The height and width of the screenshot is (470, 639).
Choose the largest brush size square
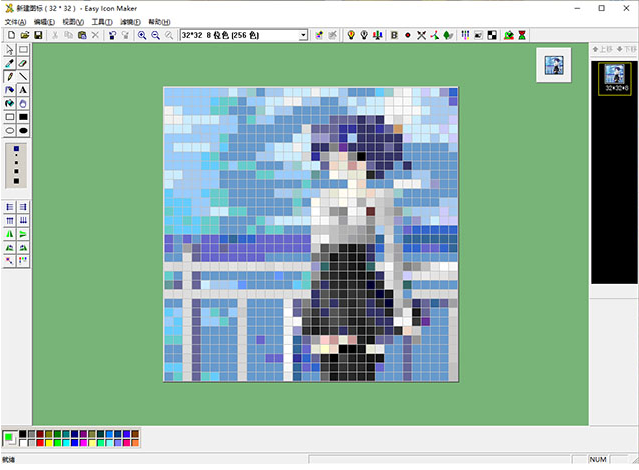(16, 180)
